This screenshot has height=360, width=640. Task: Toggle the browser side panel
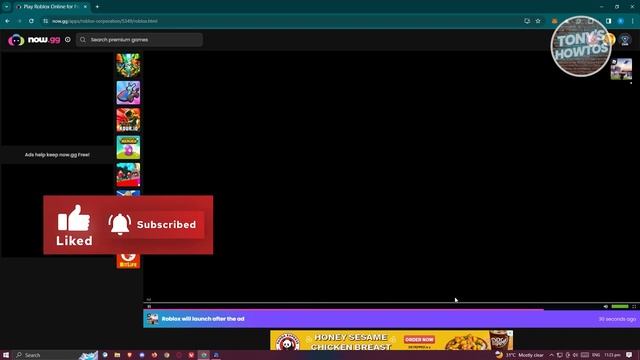point(609,21)
